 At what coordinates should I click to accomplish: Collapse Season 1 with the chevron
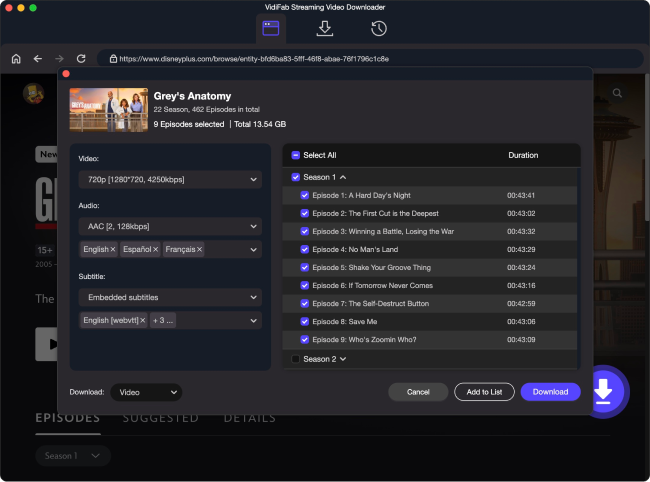pos(343,177)
